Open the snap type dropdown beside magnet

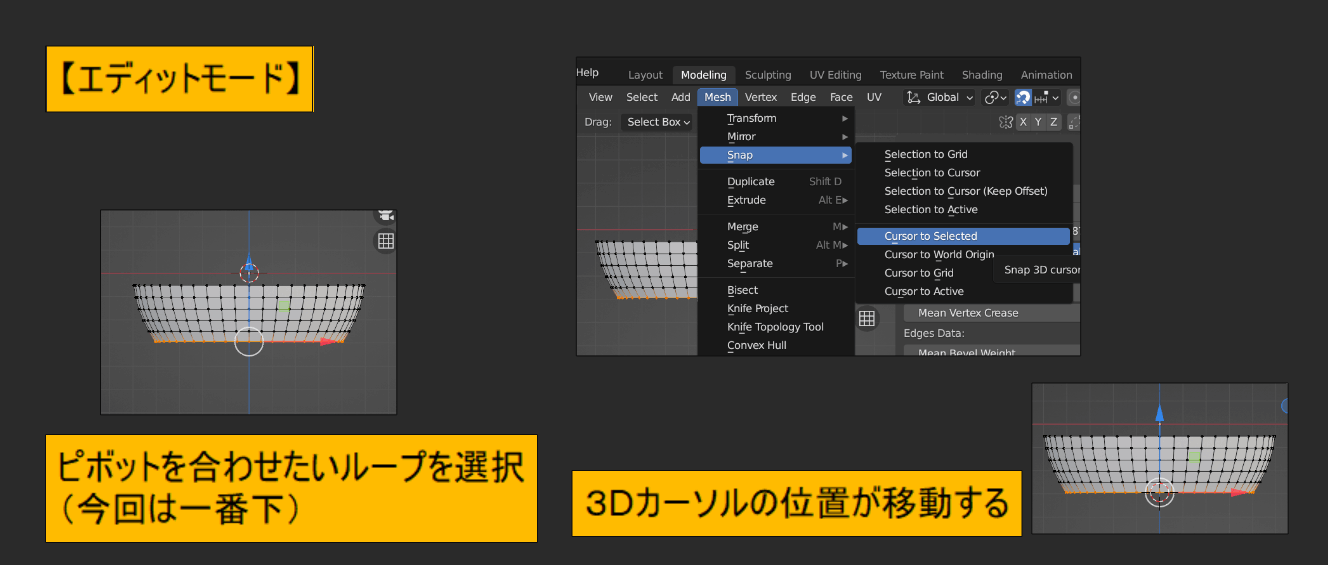point(1046,97)
